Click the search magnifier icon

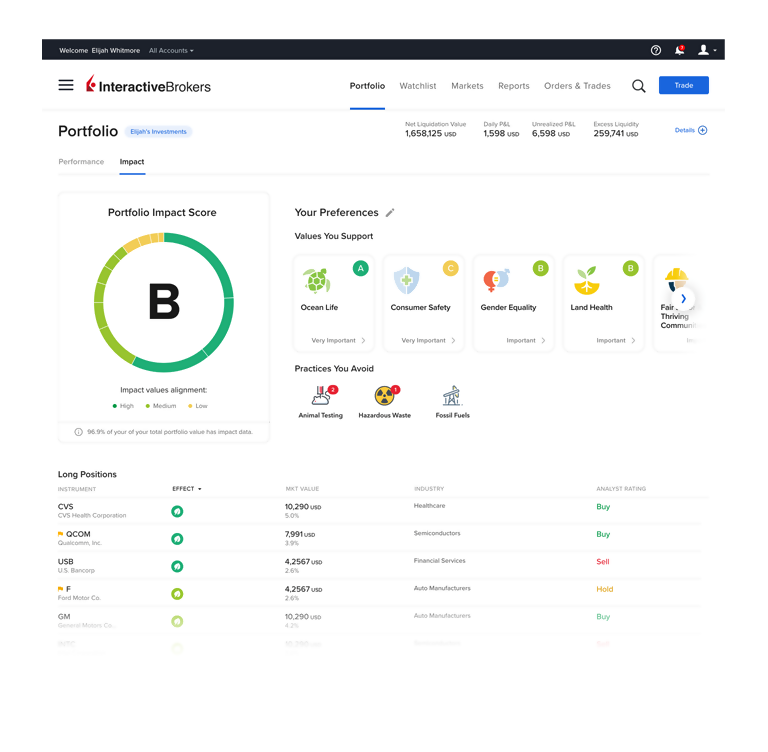(638, 86)
